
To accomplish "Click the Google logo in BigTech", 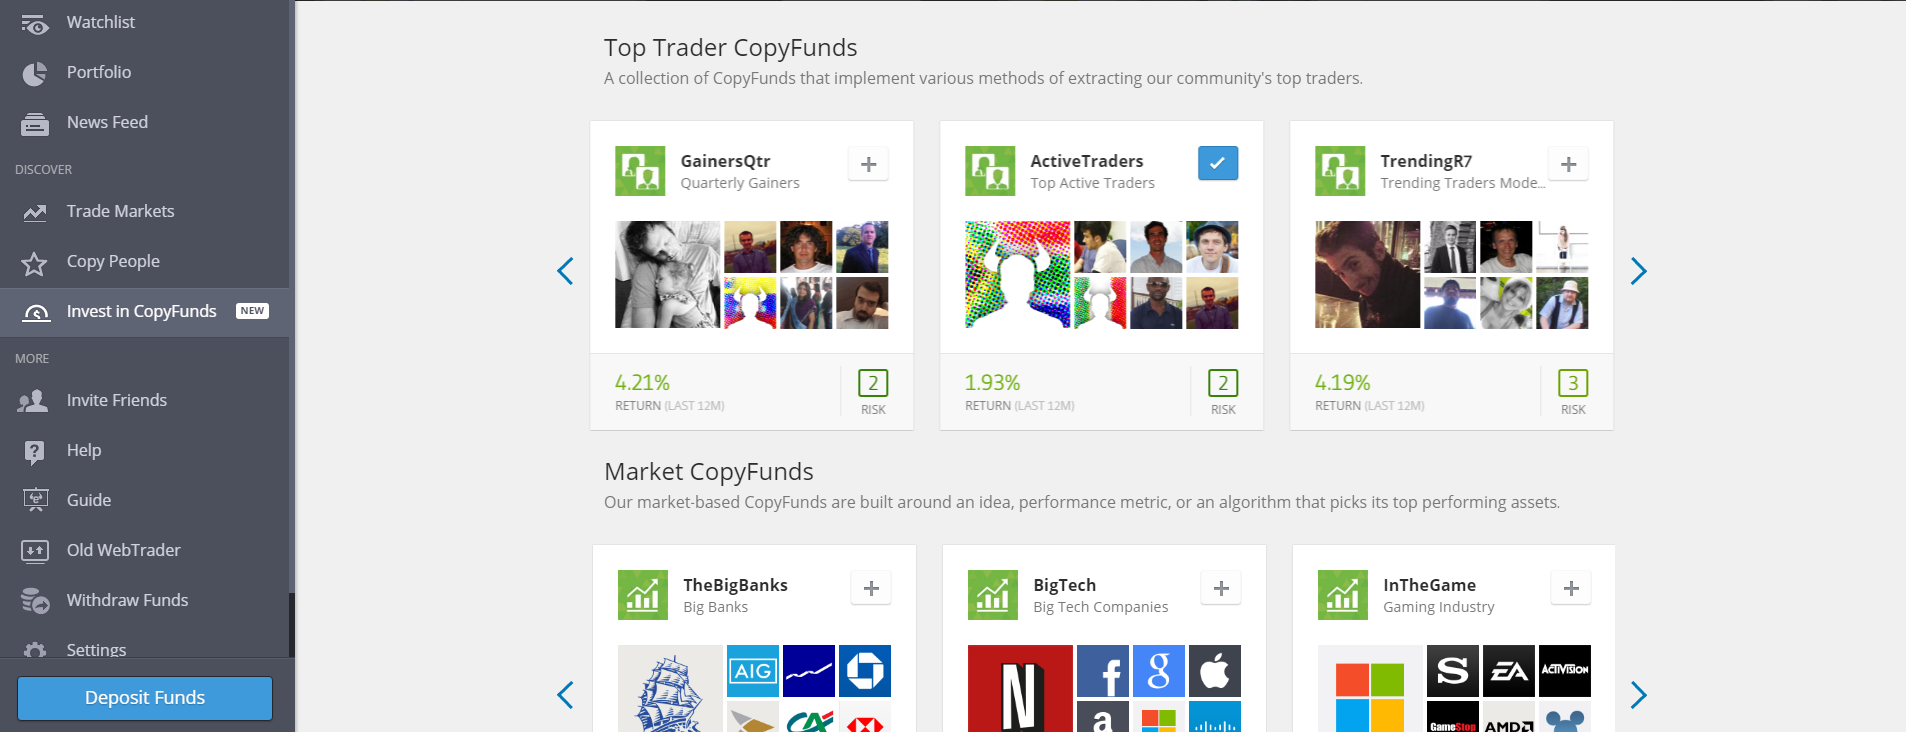I will pos(1159,671).
